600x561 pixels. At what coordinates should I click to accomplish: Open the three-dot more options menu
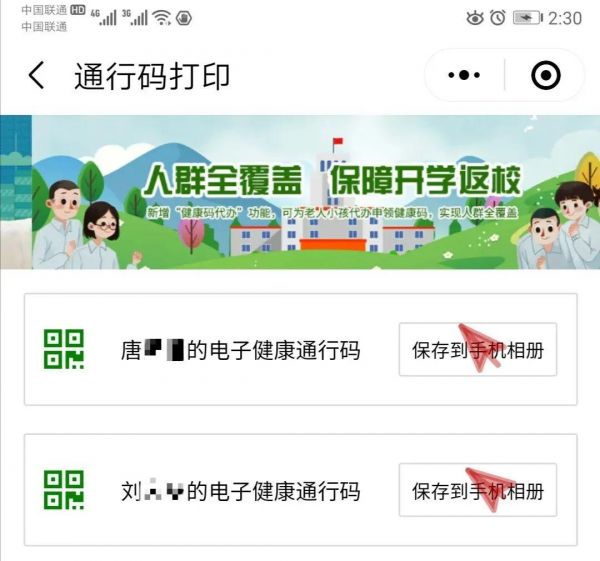(464, 75)
